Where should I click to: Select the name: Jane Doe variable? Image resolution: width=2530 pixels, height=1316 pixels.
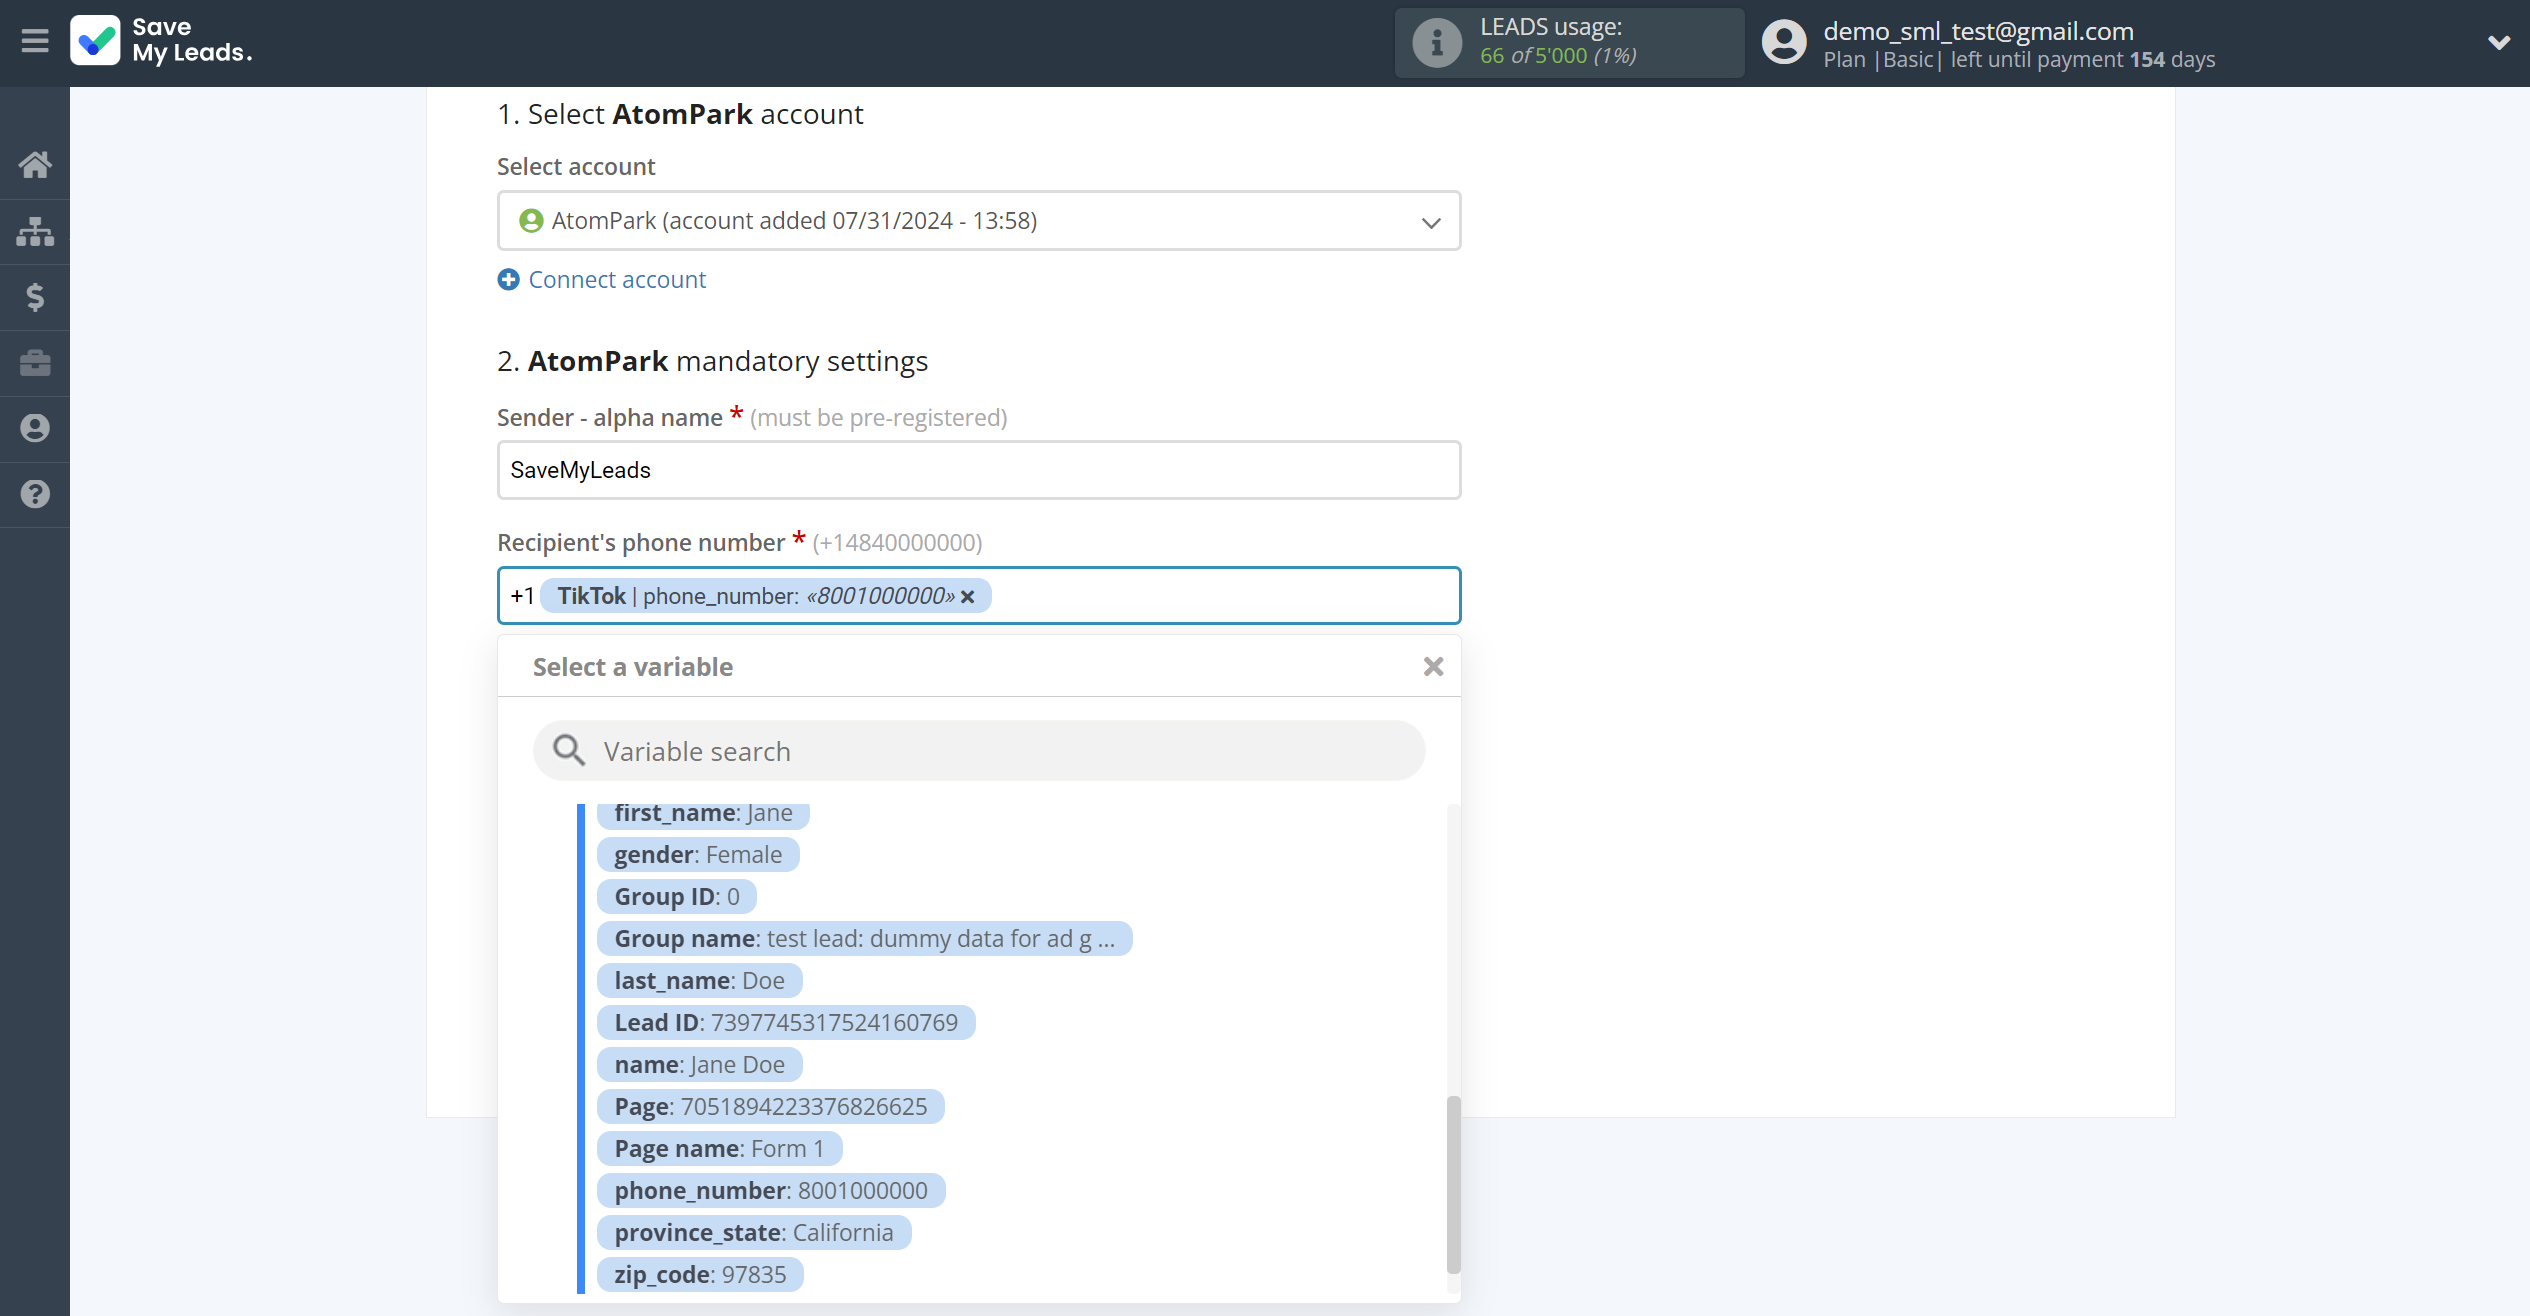pyautogui.click(x=699, y=1065)
